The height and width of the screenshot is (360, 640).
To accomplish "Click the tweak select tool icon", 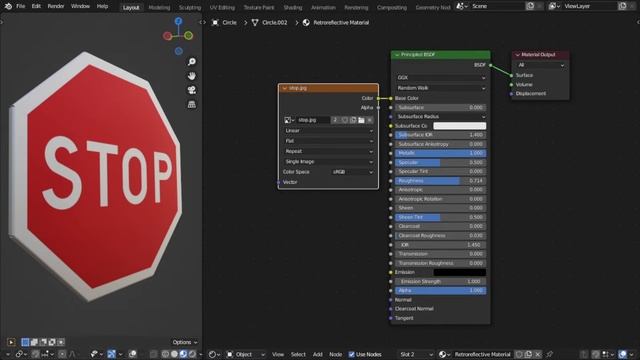I will click(x=11, y=342).
